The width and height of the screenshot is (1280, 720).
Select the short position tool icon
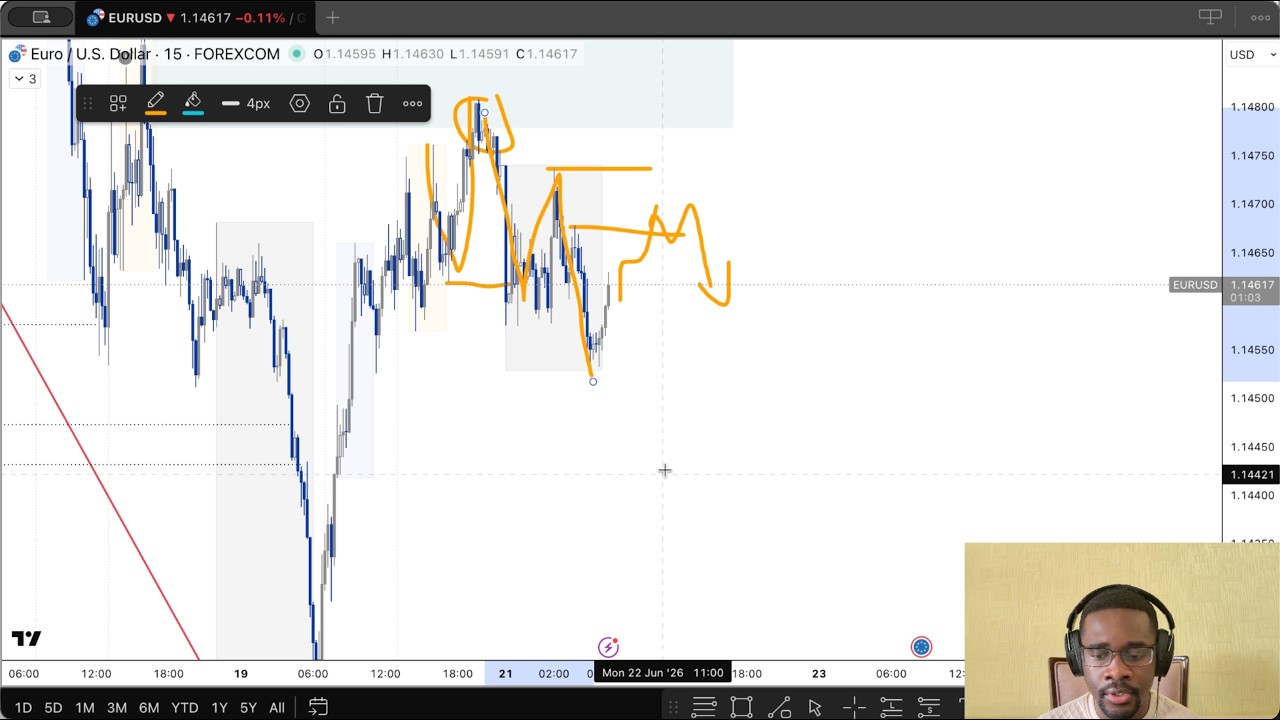point(928,707)
